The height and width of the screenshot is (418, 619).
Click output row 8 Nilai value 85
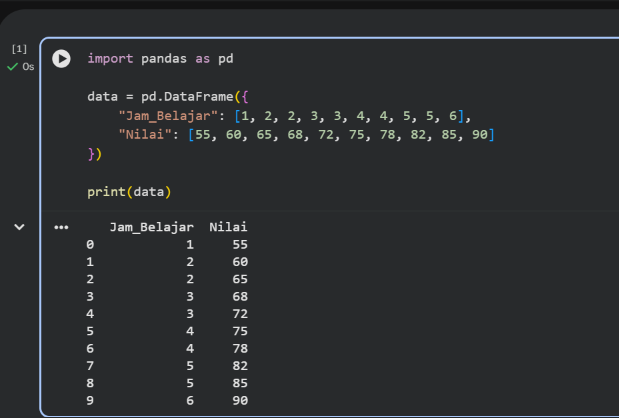240,383
